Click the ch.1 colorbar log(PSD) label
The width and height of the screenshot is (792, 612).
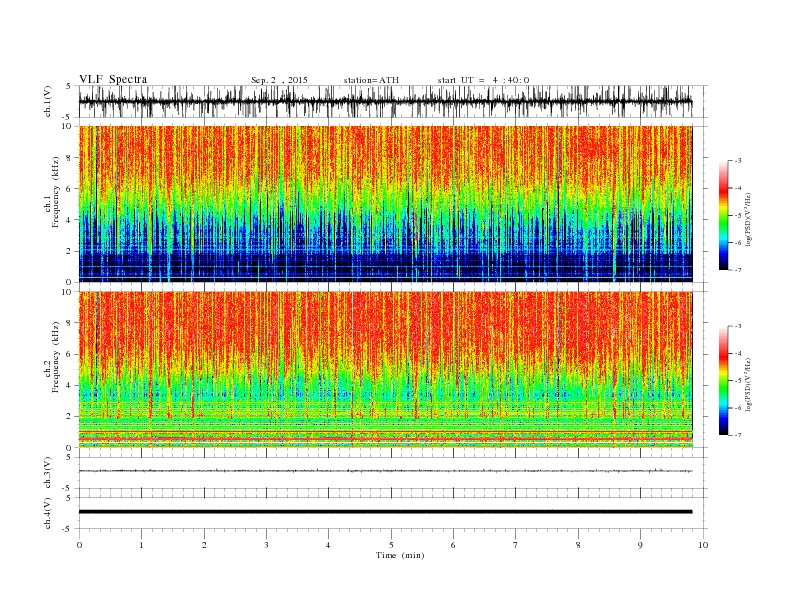(x=748, y=219)
